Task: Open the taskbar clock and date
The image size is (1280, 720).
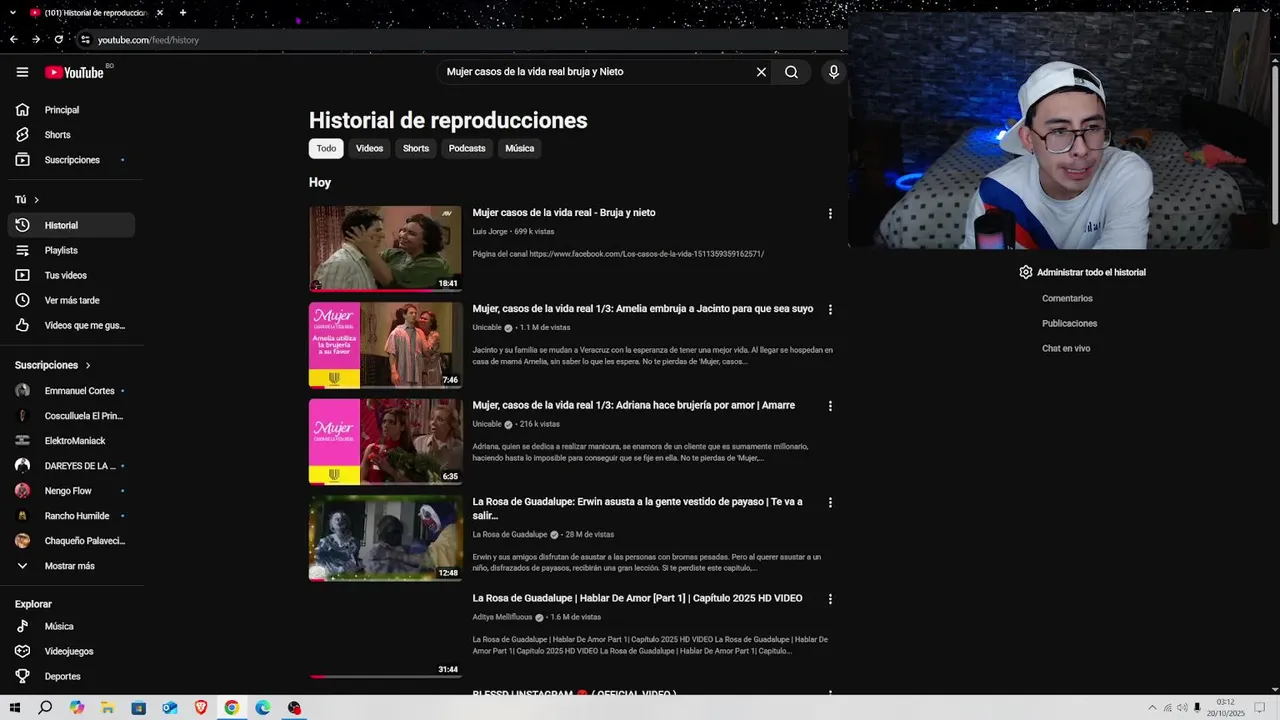Action: coord(1225,708)
